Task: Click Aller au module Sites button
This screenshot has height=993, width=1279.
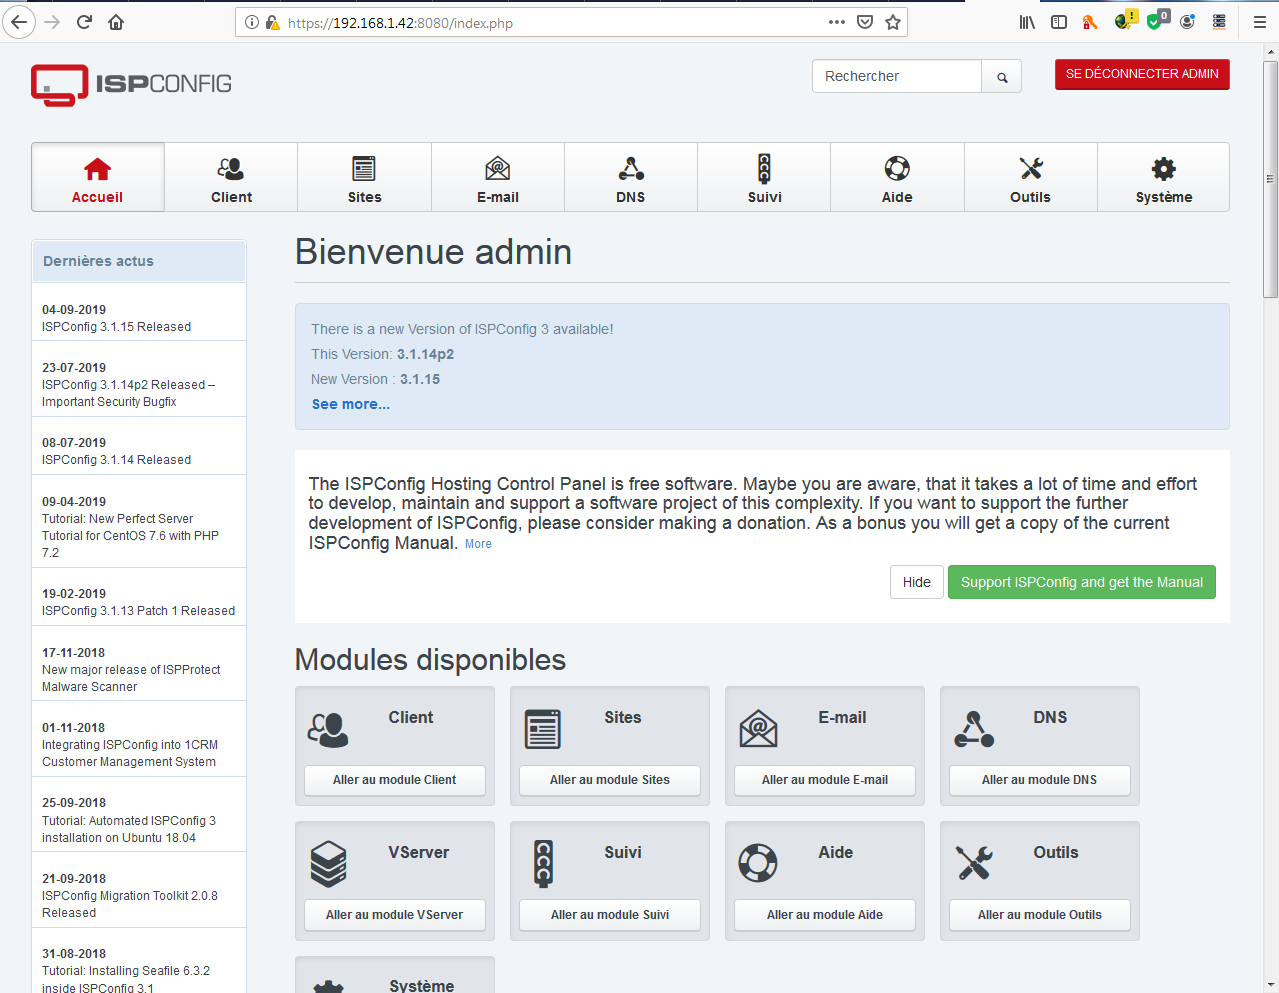Action: point(610,780)
